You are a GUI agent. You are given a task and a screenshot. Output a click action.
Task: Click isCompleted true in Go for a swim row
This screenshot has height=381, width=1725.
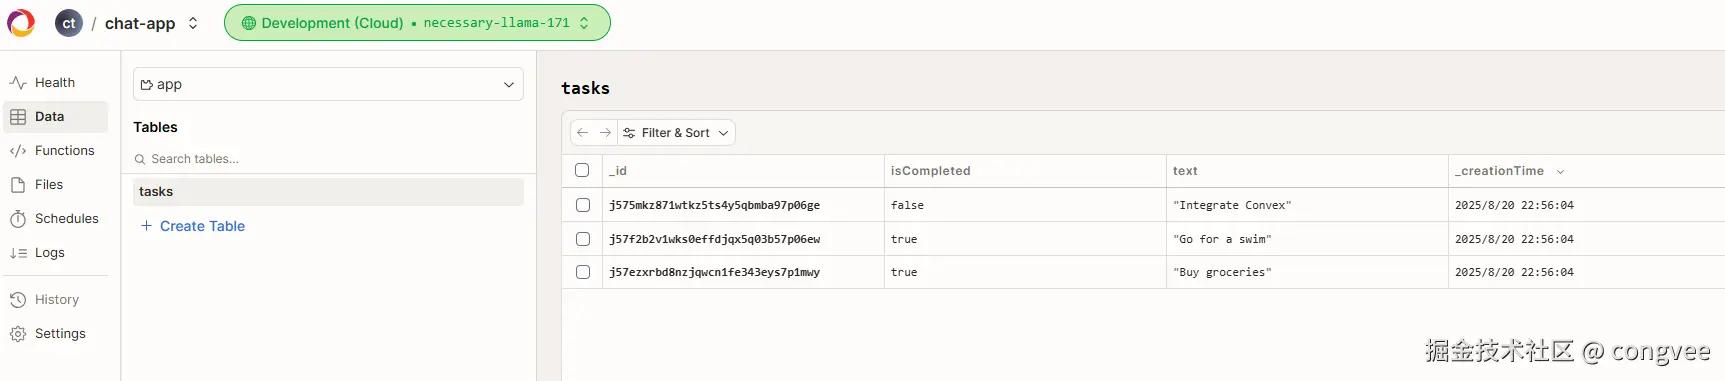click(x=1025, y=239)
